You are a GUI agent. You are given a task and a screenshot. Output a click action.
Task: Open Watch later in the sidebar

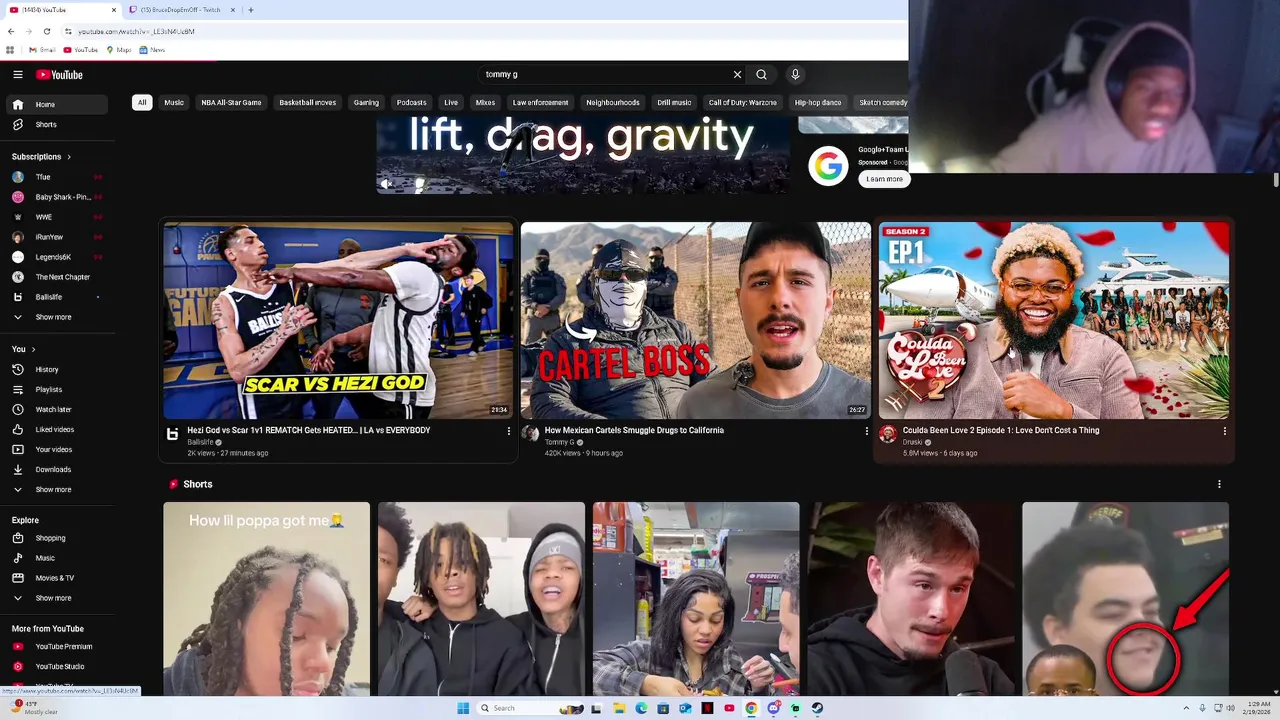56,410
